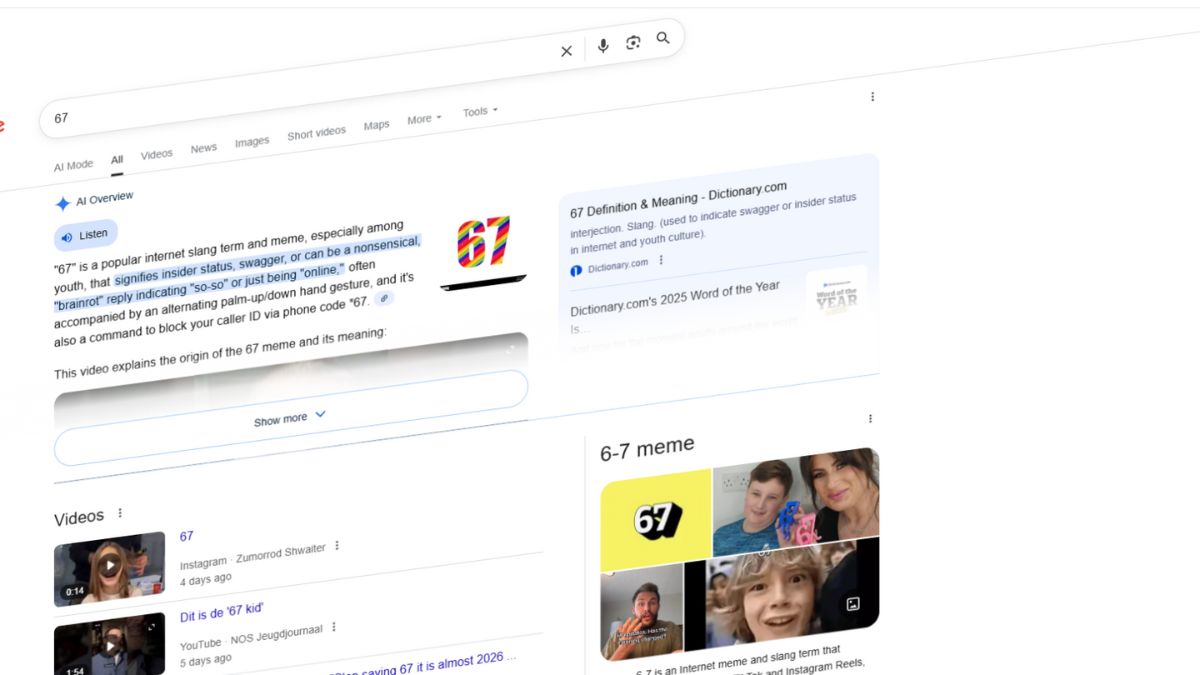
Task: Expand the More search filters dropdown
Action: (x=424, y=119)
